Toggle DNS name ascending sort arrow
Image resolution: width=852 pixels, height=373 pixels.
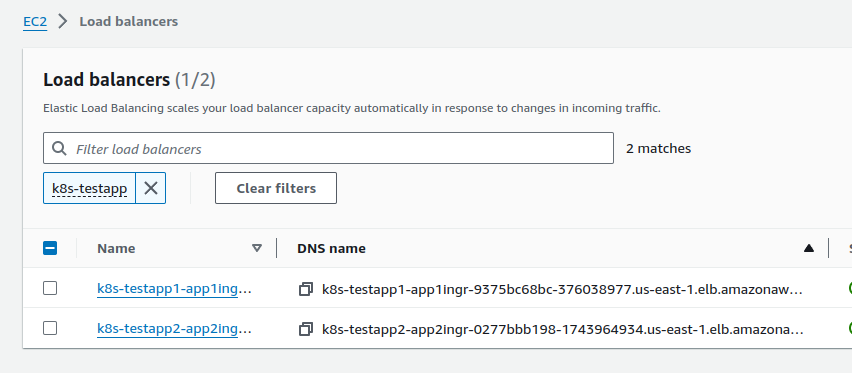point(809,248)
